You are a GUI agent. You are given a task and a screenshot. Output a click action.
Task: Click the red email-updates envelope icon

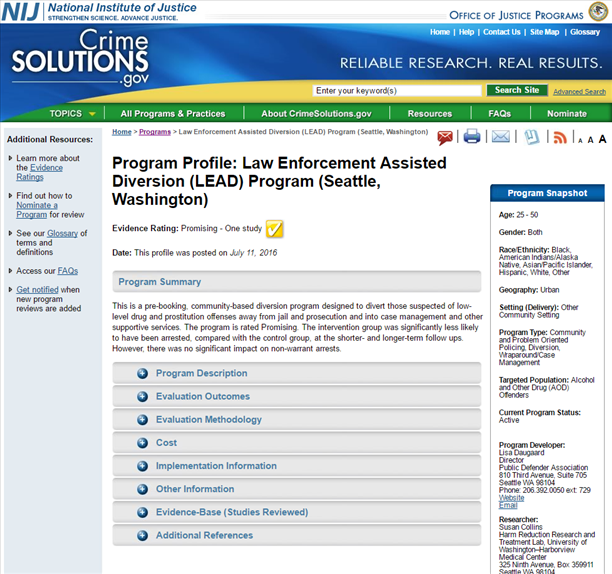click(445, 138)
